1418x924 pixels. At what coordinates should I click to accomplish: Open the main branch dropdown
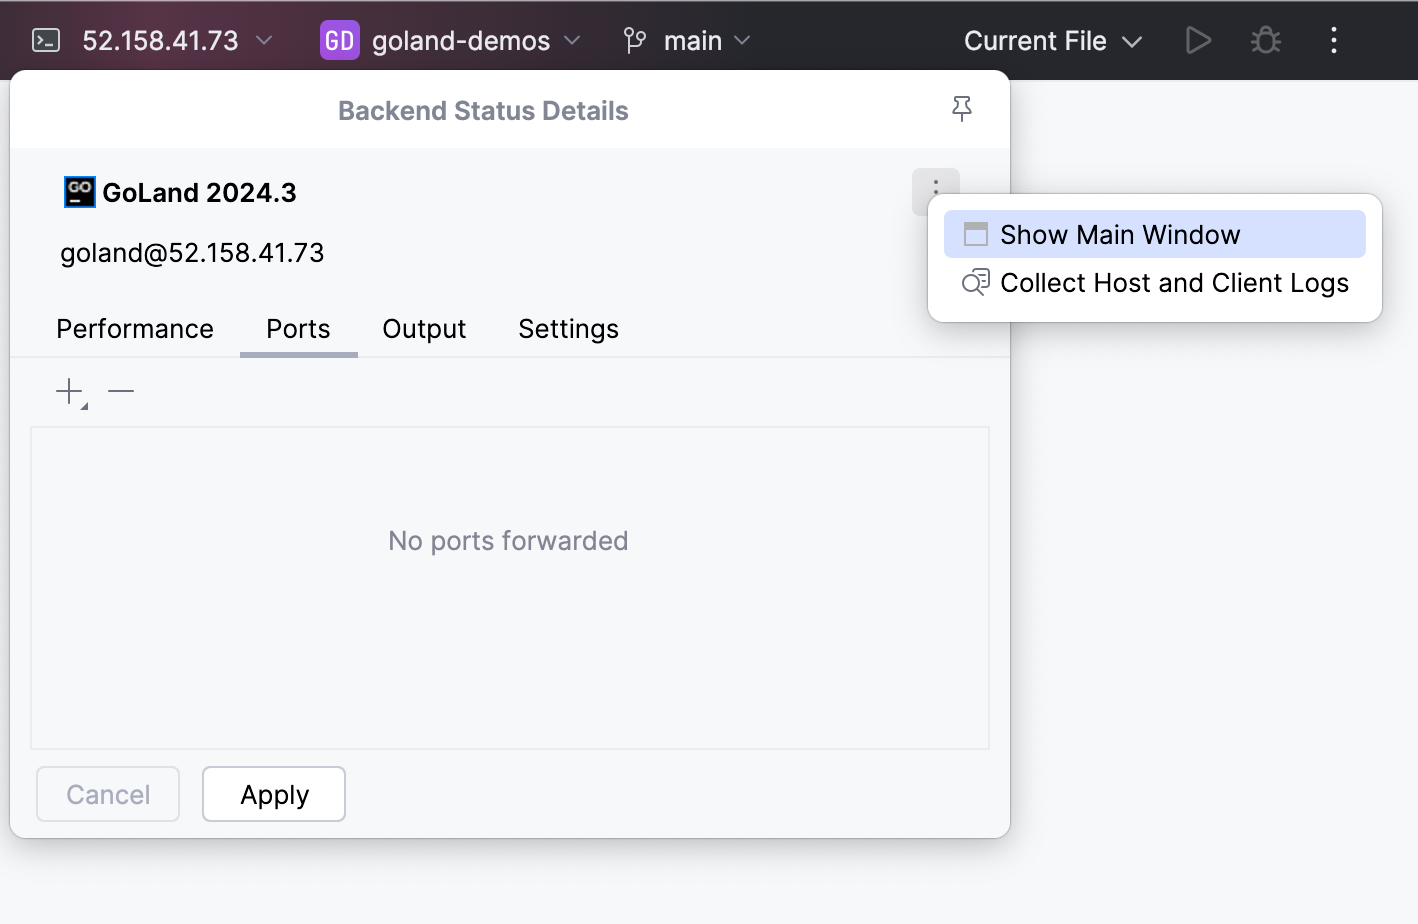742,40
